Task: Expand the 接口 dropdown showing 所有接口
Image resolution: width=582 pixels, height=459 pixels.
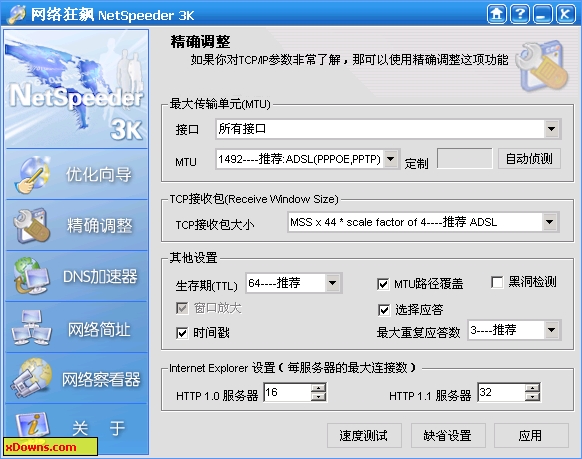Action: 551,129
